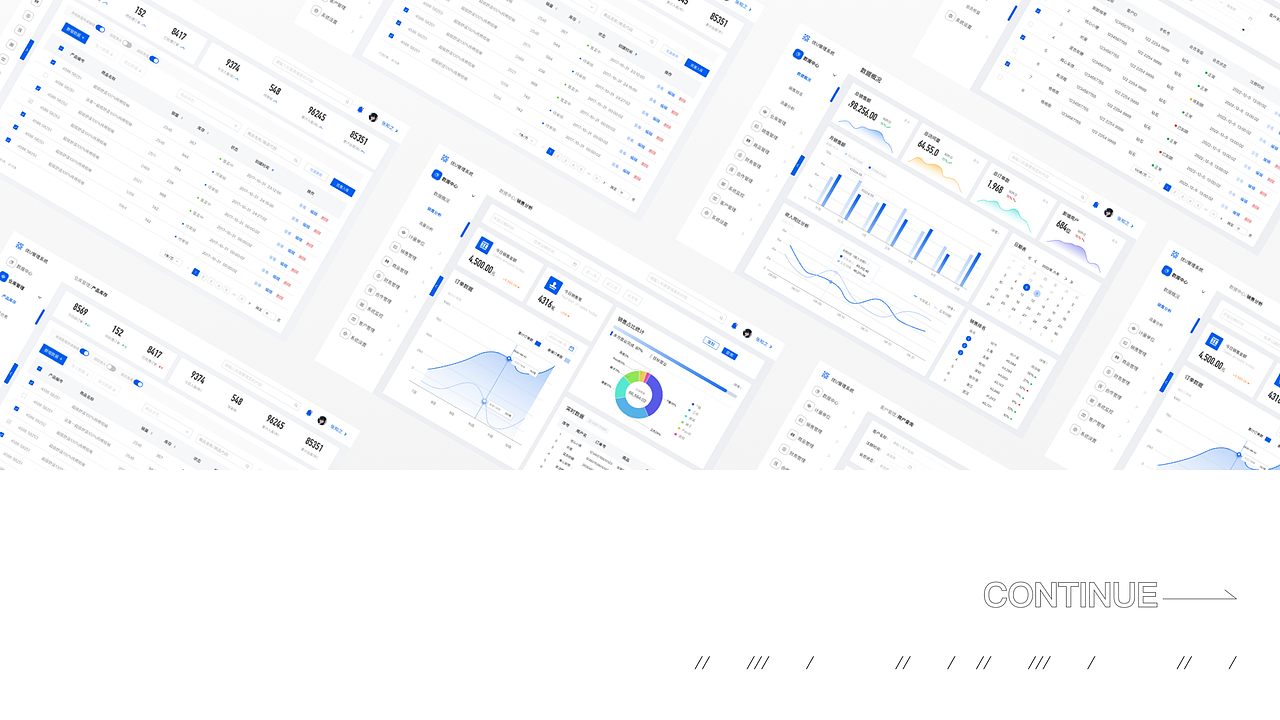
Task: Click blue 新增数据 button in upper inventory panel
Action: click(x=75, y=33)
